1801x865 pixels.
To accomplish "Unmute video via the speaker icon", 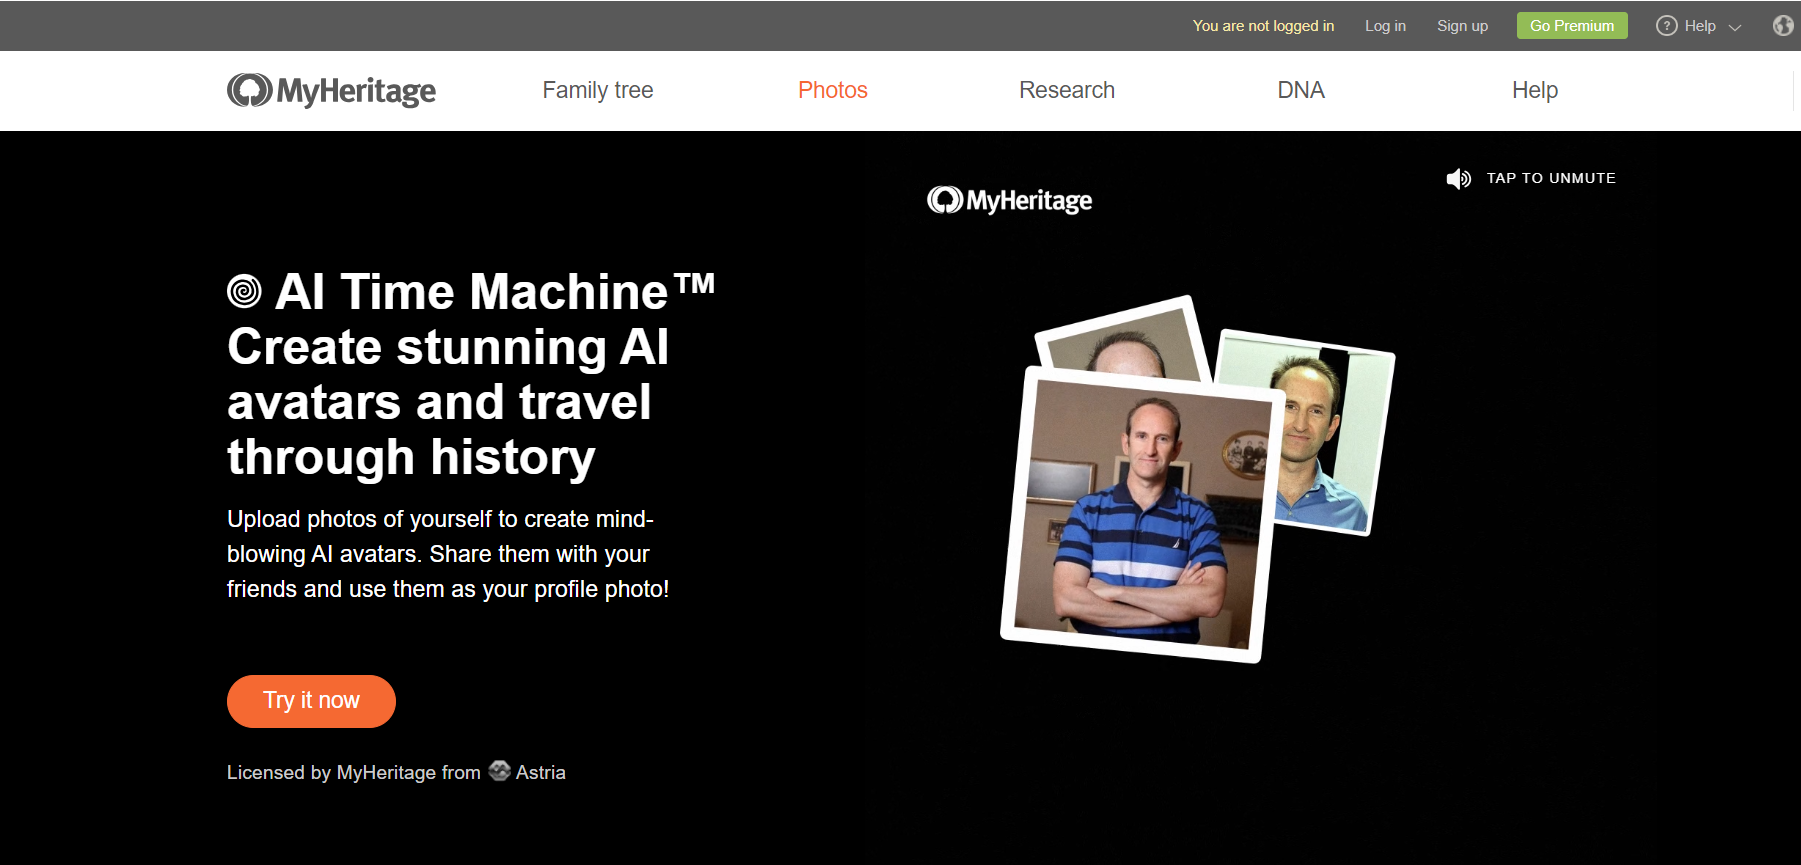I will [x=1458, y=179].
